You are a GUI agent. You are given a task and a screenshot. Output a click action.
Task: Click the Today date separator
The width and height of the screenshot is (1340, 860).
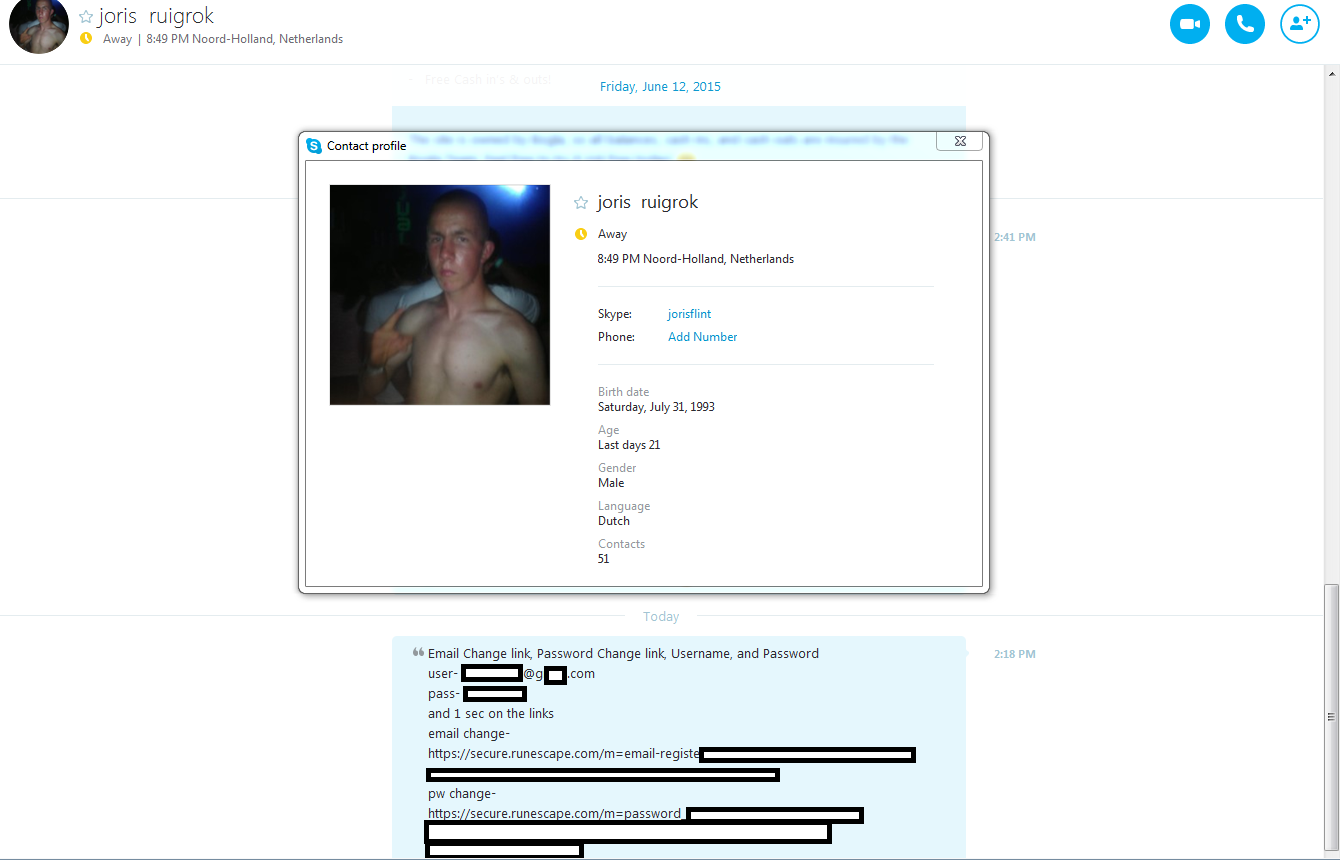click(661, 617)
